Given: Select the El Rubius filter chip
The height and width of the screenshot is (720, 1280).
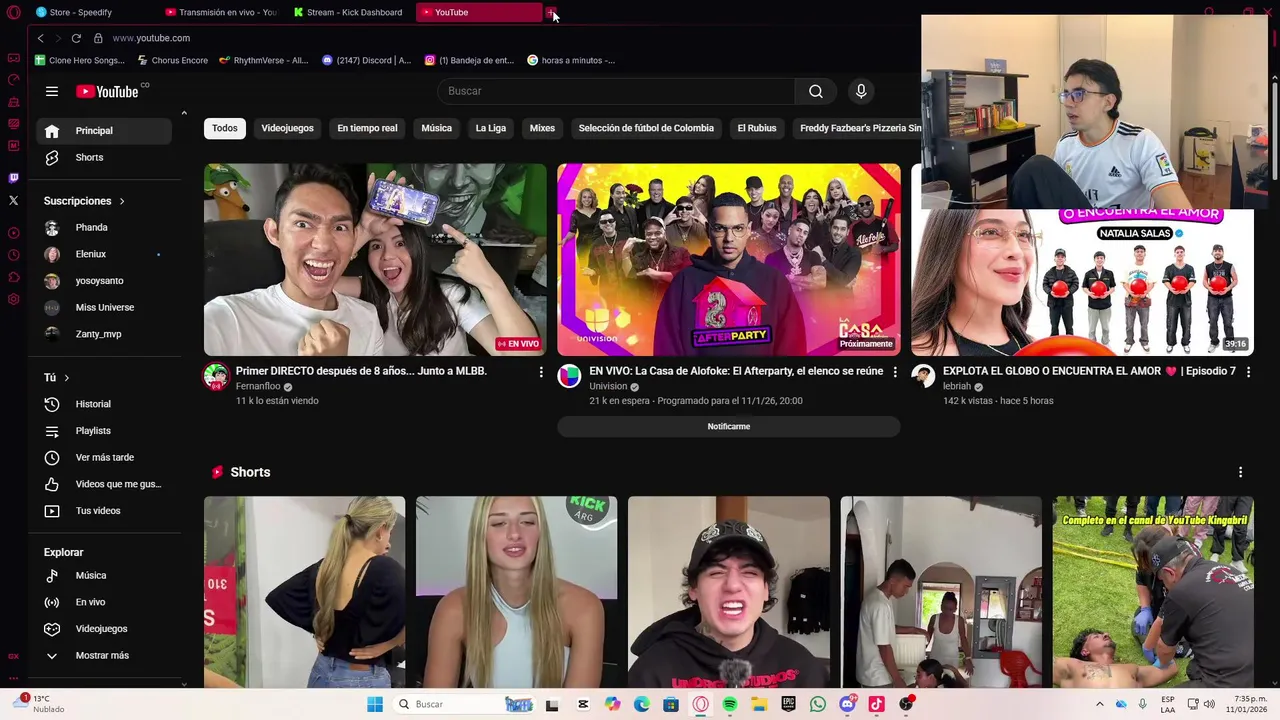Looking at the screenshot, I should [757, 128].
